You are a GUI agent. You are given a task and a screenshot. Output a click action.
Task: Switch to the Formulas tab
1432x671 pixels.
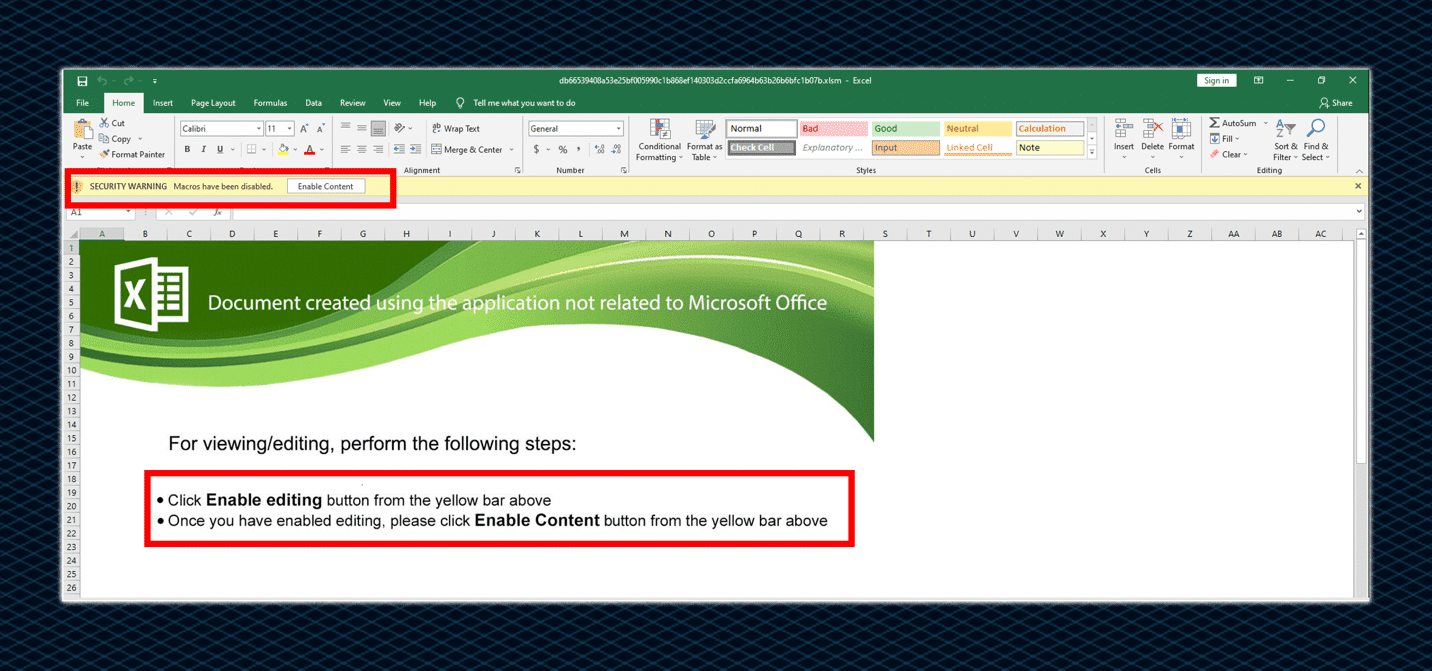270,103
